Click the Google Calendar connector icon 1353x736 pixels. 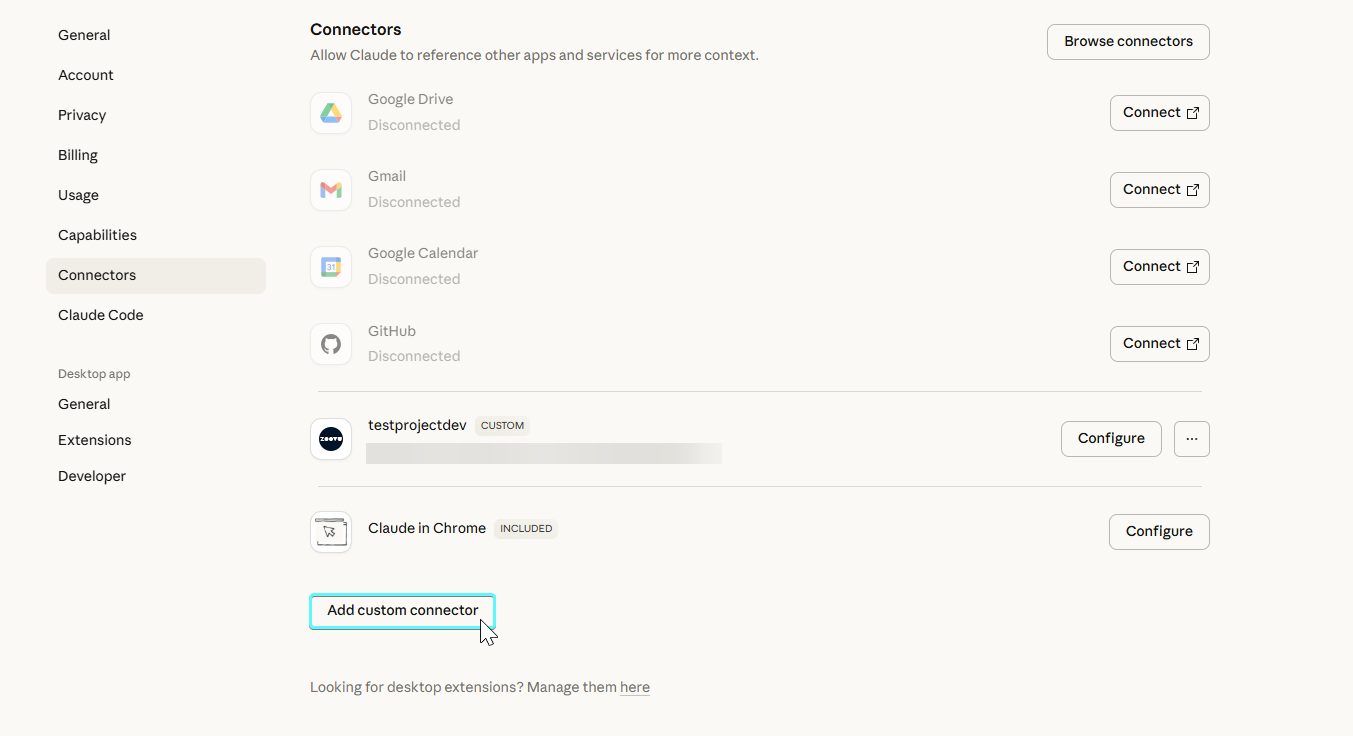point(331,267)
